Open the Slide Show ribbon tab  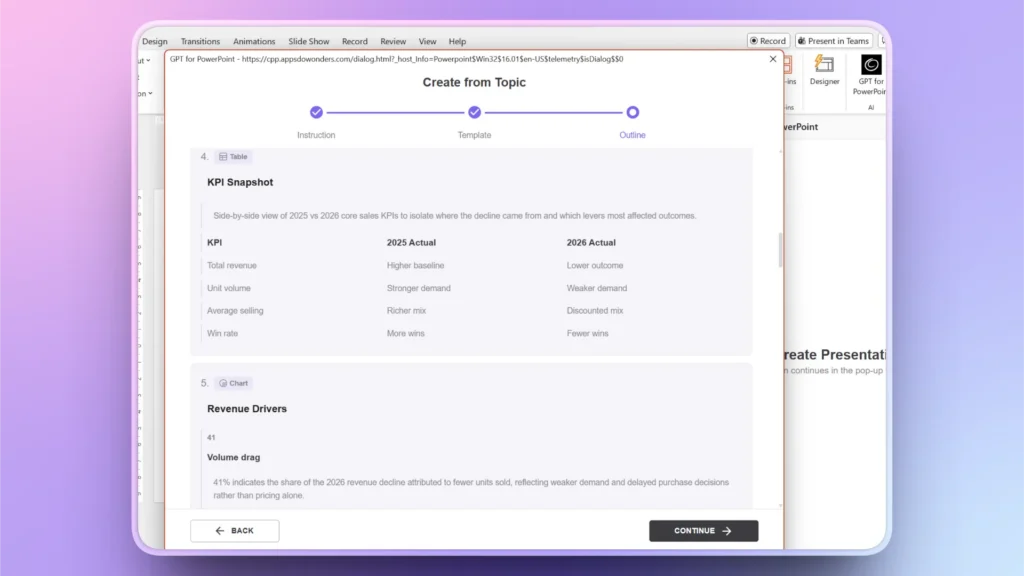[x=309, y=41]
